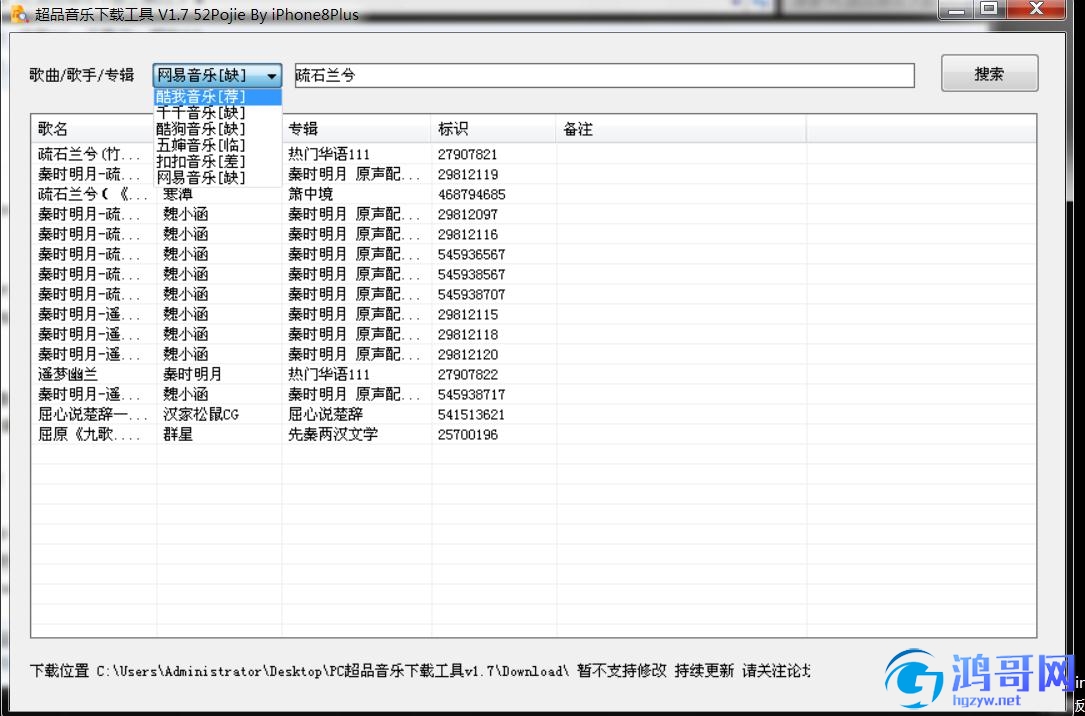Focus the search keyword field containing 疏石兰兮

tap(605, 75)
